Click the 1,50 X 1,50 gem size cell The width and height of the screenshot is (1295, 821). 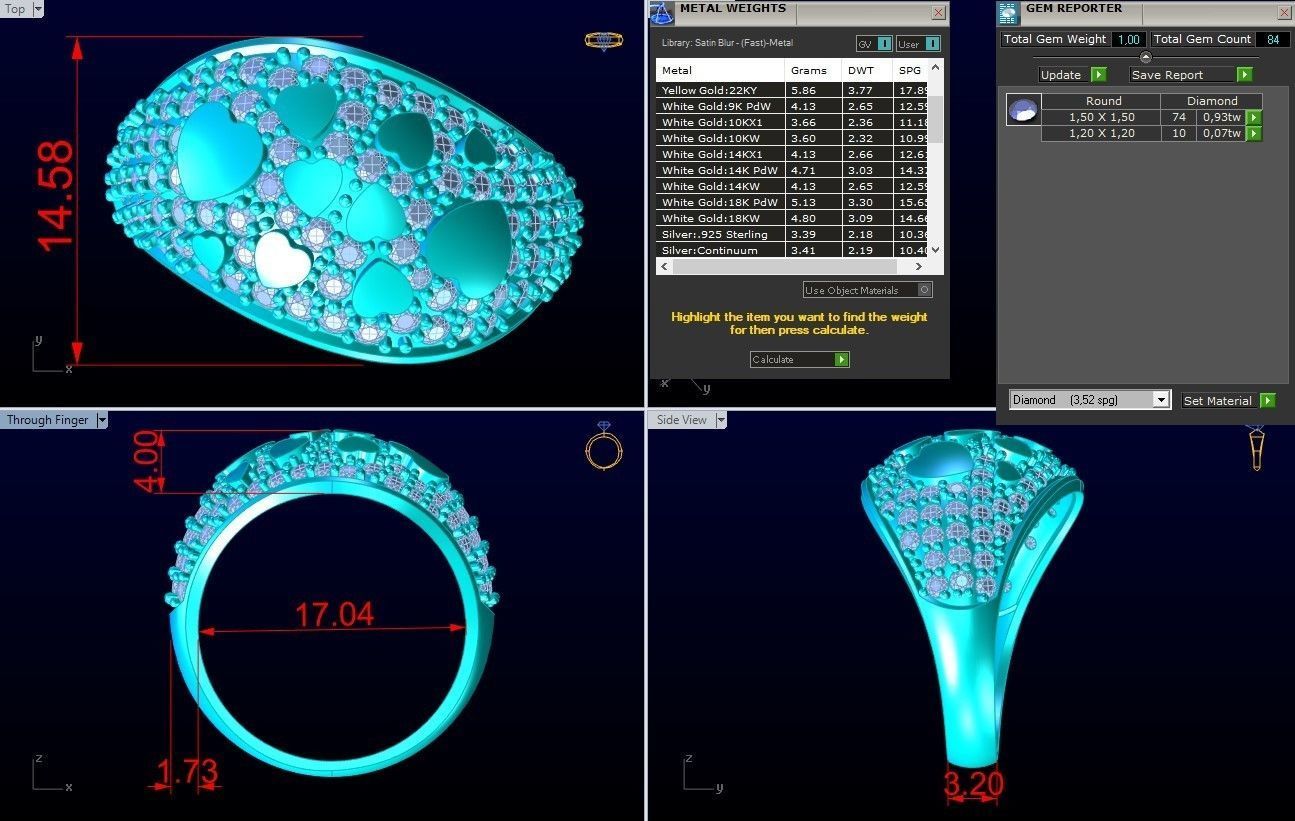(1101, 118)
